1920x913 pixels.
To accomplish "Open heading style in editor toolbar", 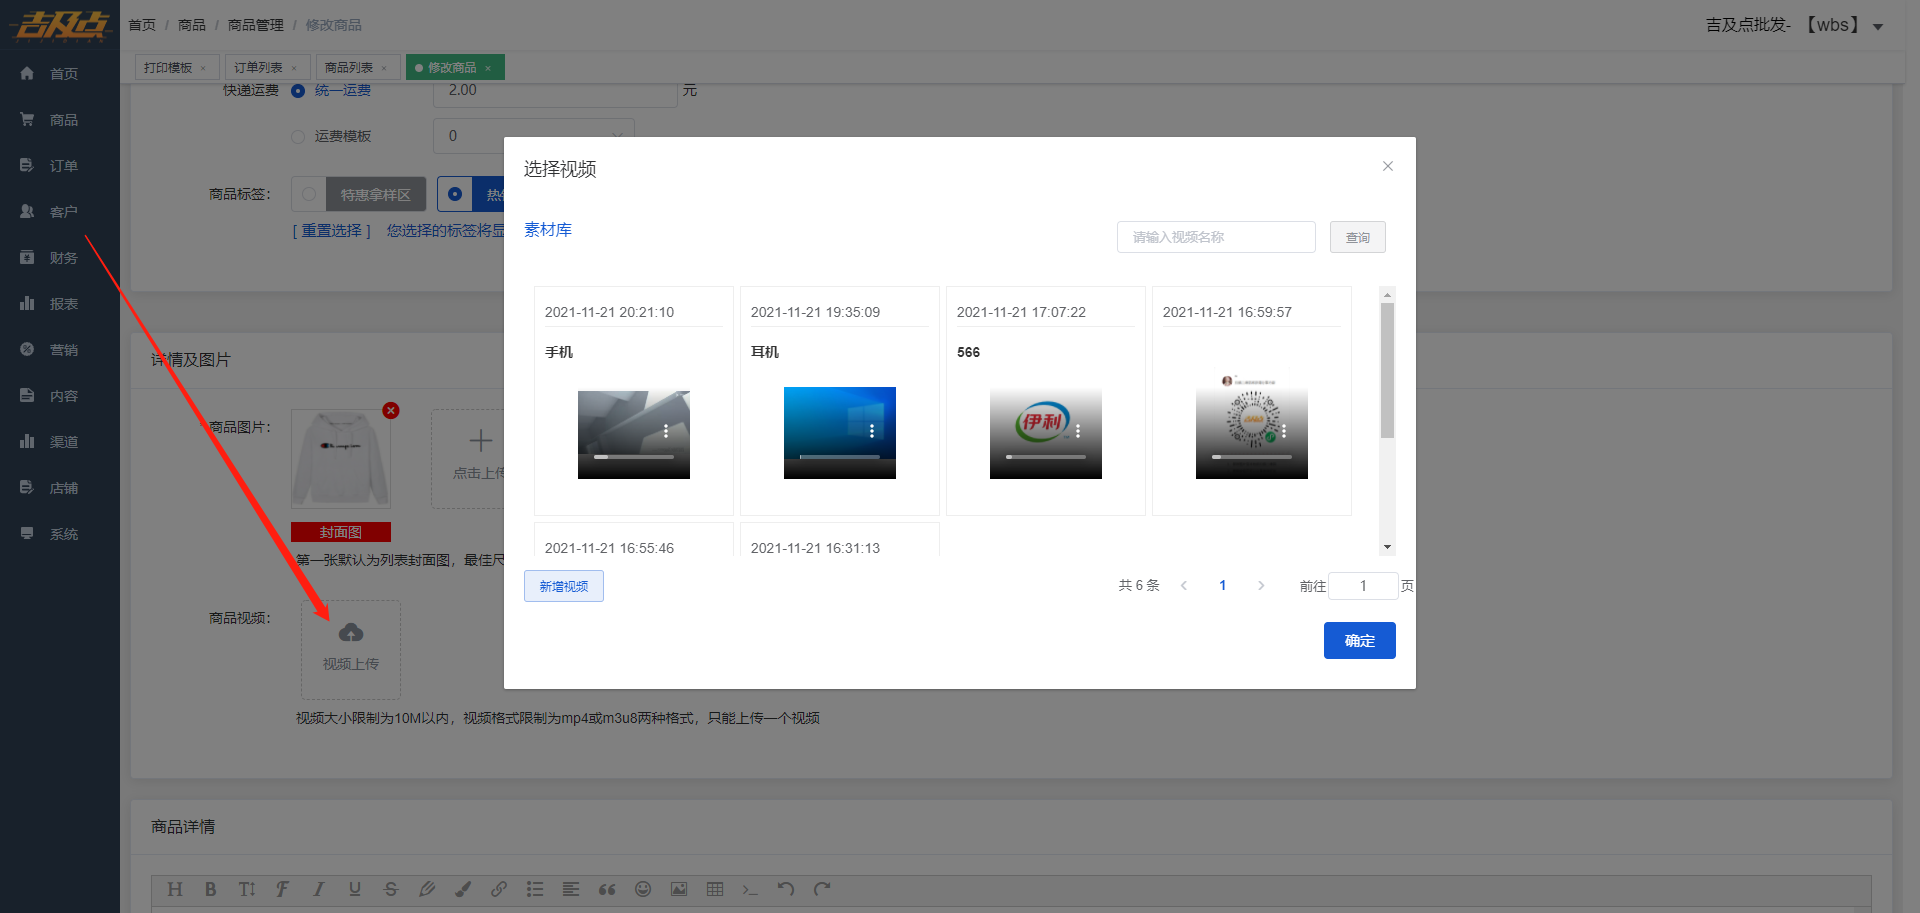I will [175, 889].
